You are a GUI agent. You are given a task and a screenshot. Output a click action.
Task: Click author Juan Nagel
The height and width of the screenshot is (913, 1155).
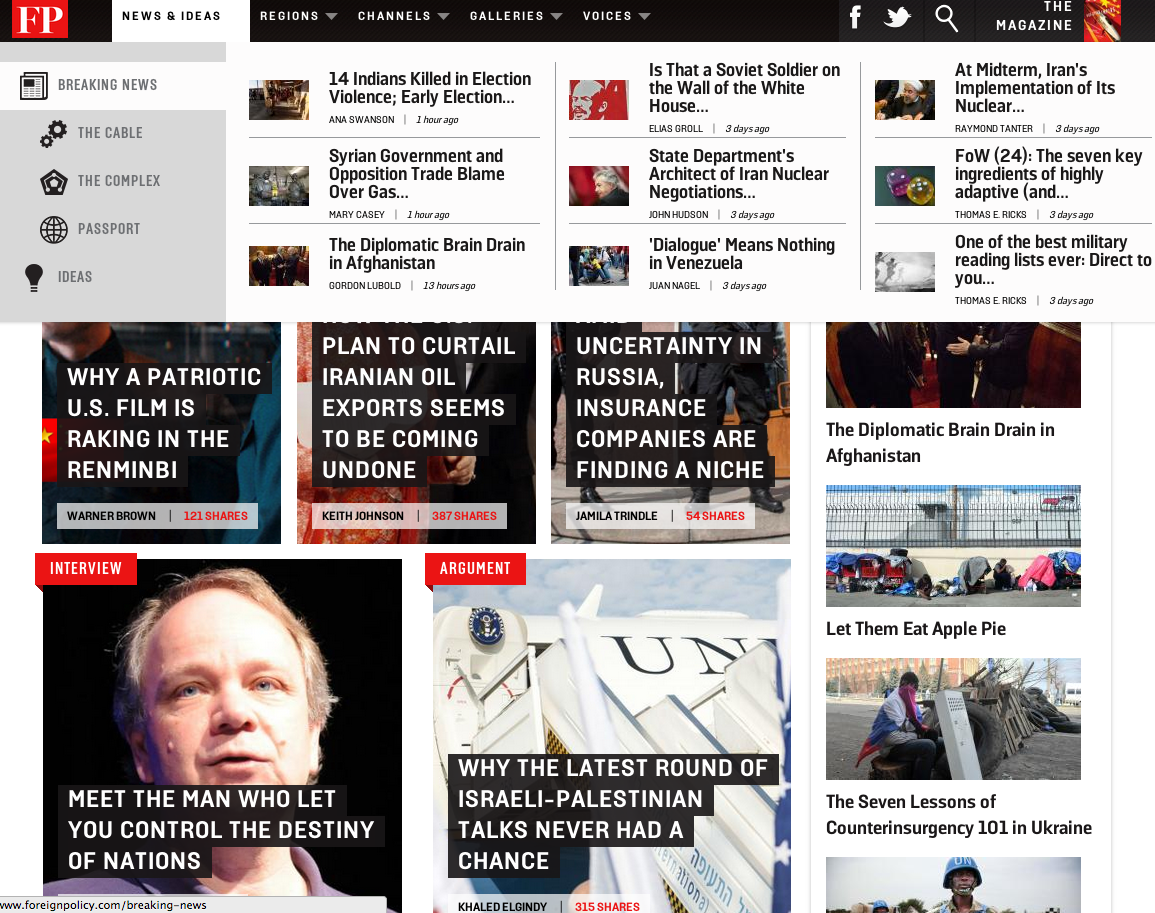(x=674, y=285)
